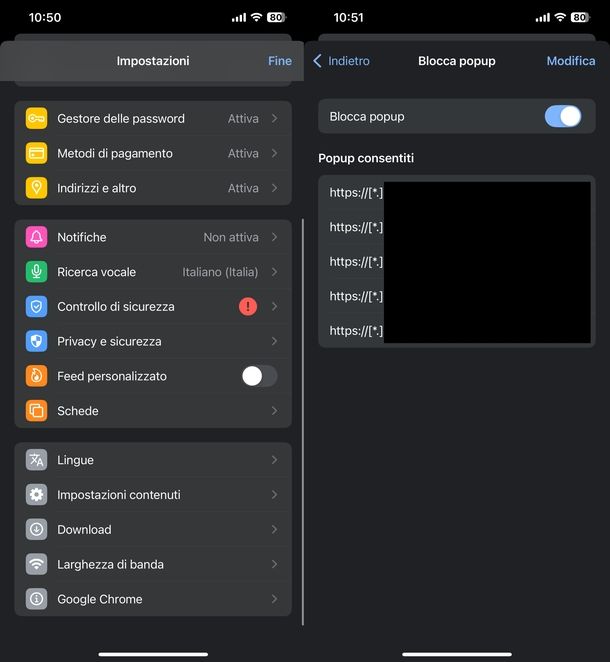610x662 pixels.
Task: Open the orange Schede tabs icon
Action: (x=36, y=411)
